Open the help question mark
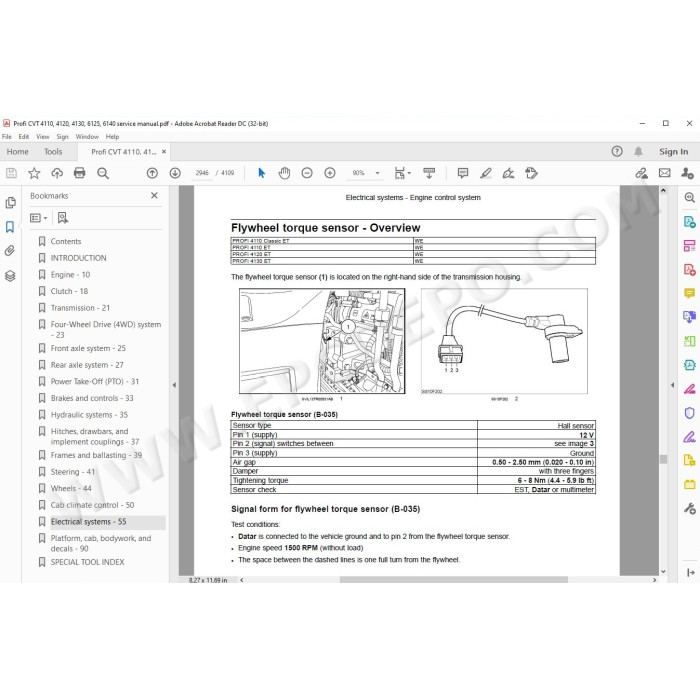Screen dimensions: 700x700 pyautogui.click(x=617, y=151)
